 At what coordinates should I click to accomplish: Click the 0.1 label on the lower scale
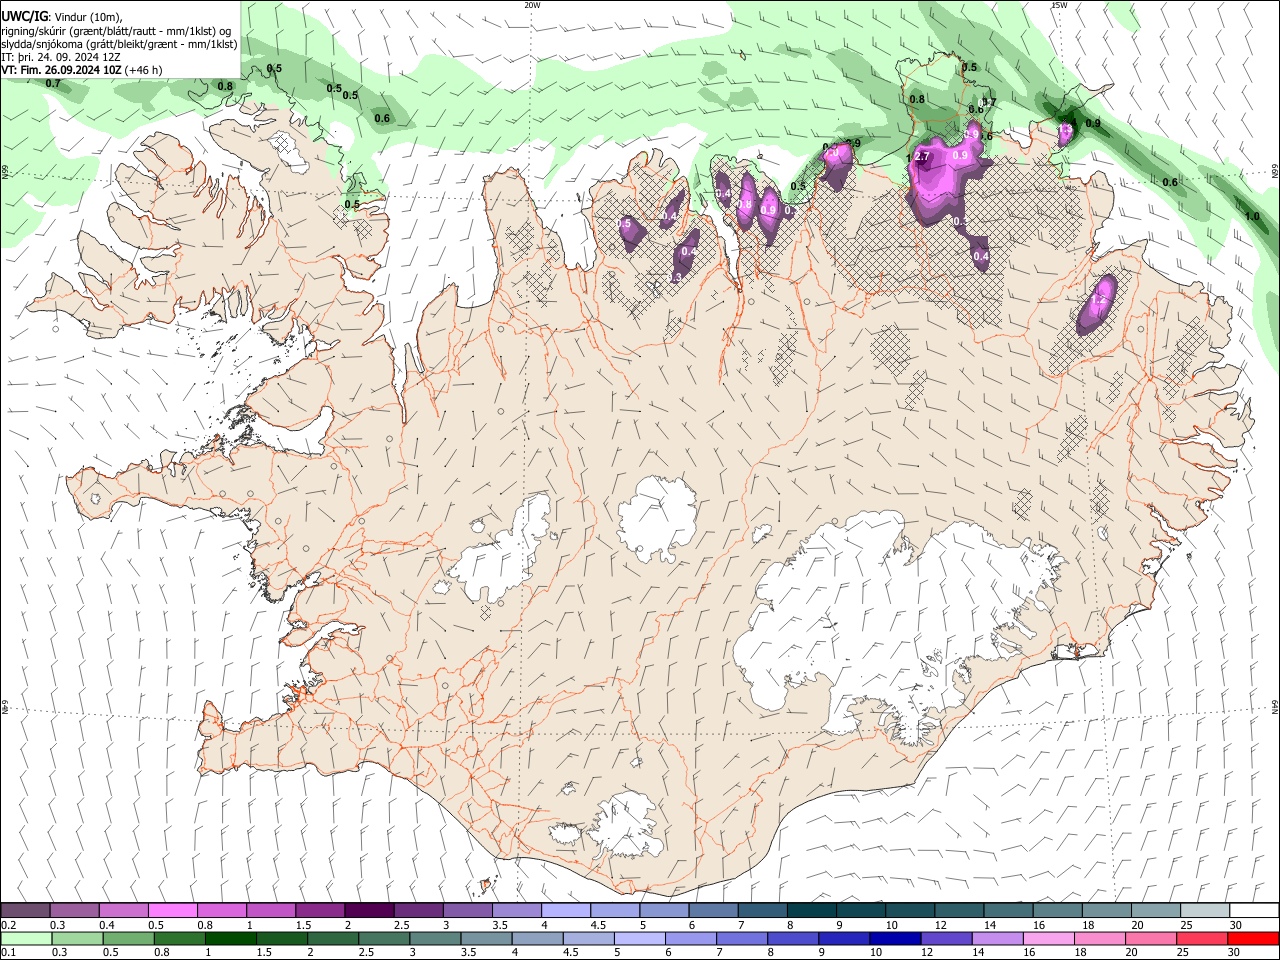pos(8,953)
